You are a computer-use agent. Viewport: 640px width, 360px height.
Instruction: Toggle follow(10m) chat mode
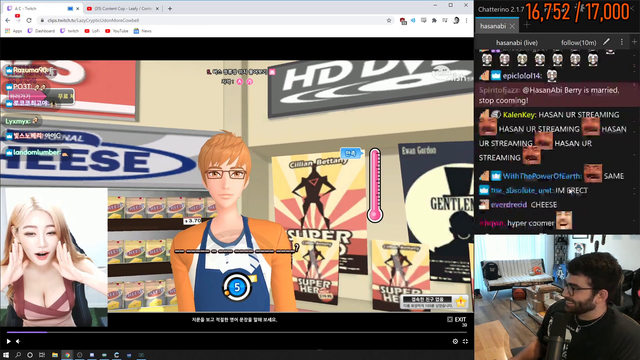tap(578, 42)
